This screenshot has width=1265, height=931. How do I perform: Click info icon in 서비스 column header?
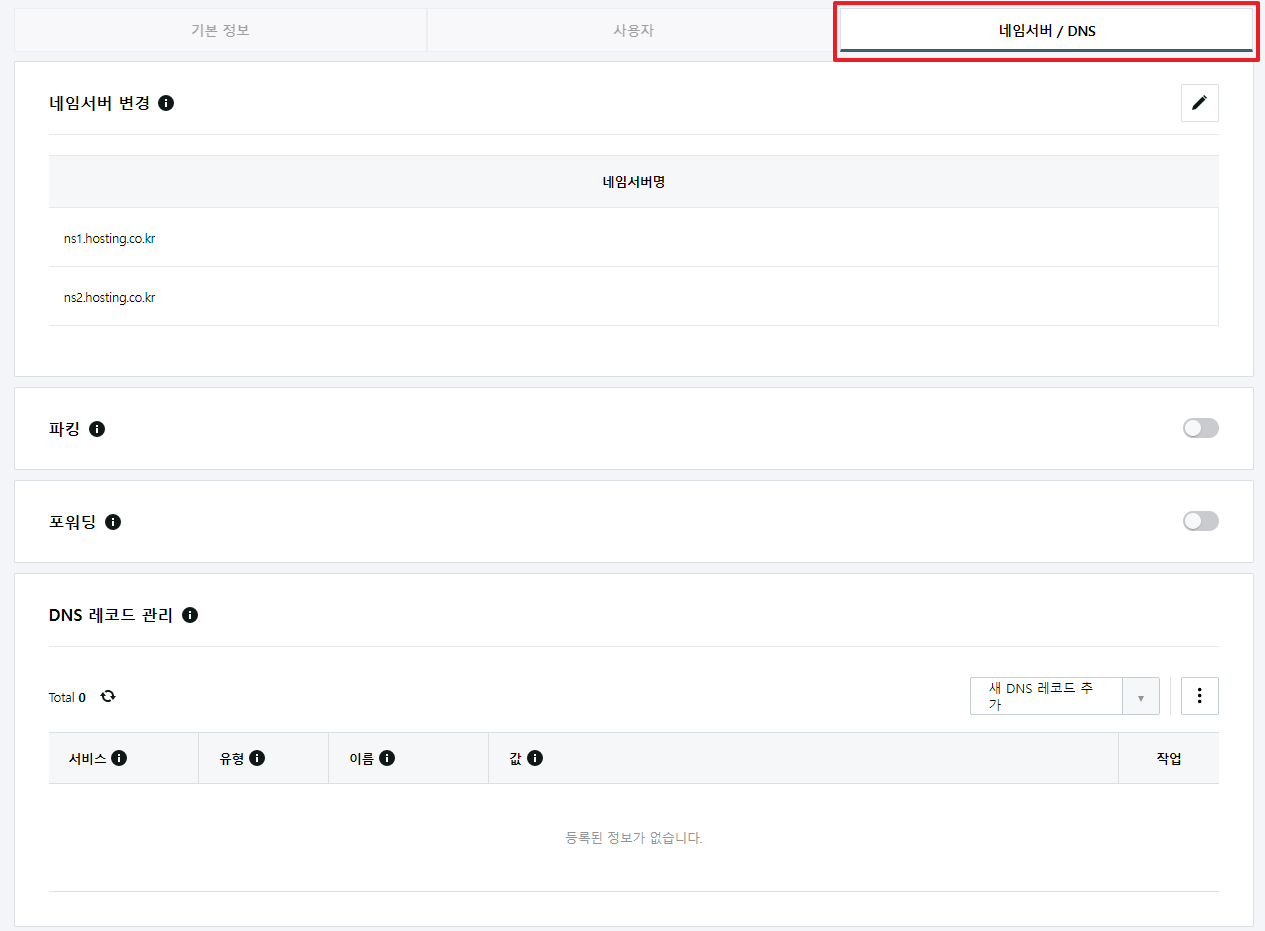click(x=119, y=758)
